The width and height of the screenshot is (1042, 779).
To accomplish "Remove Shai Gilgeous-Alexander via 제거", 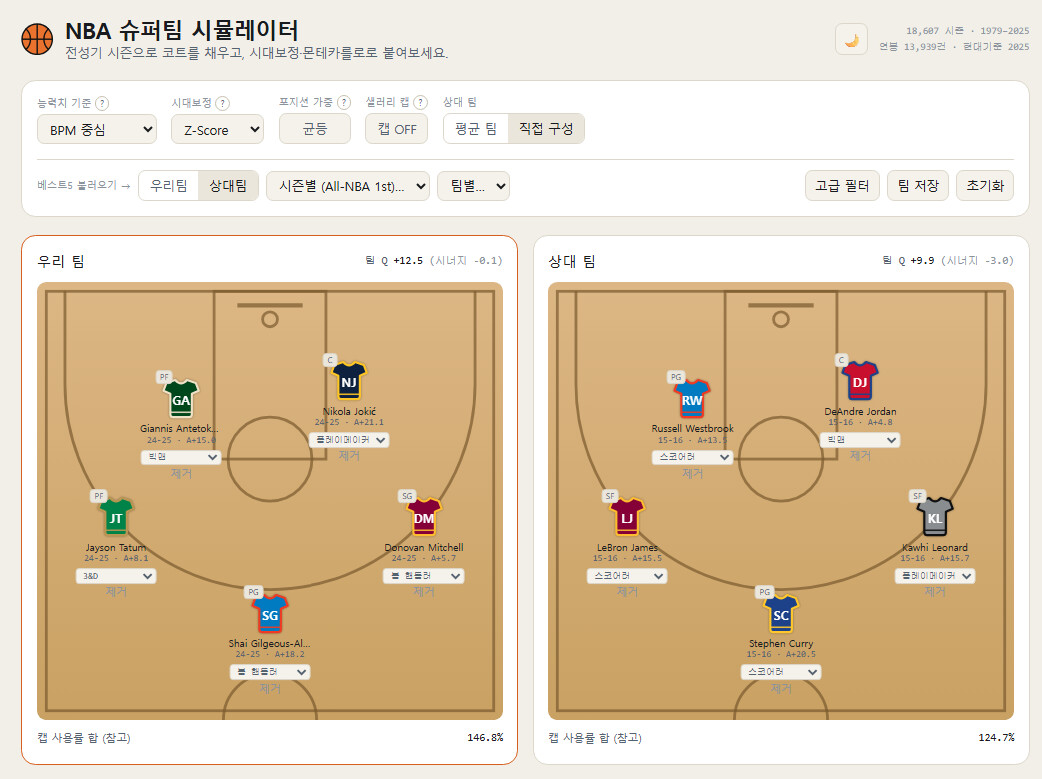I will [x=270, y=689].
